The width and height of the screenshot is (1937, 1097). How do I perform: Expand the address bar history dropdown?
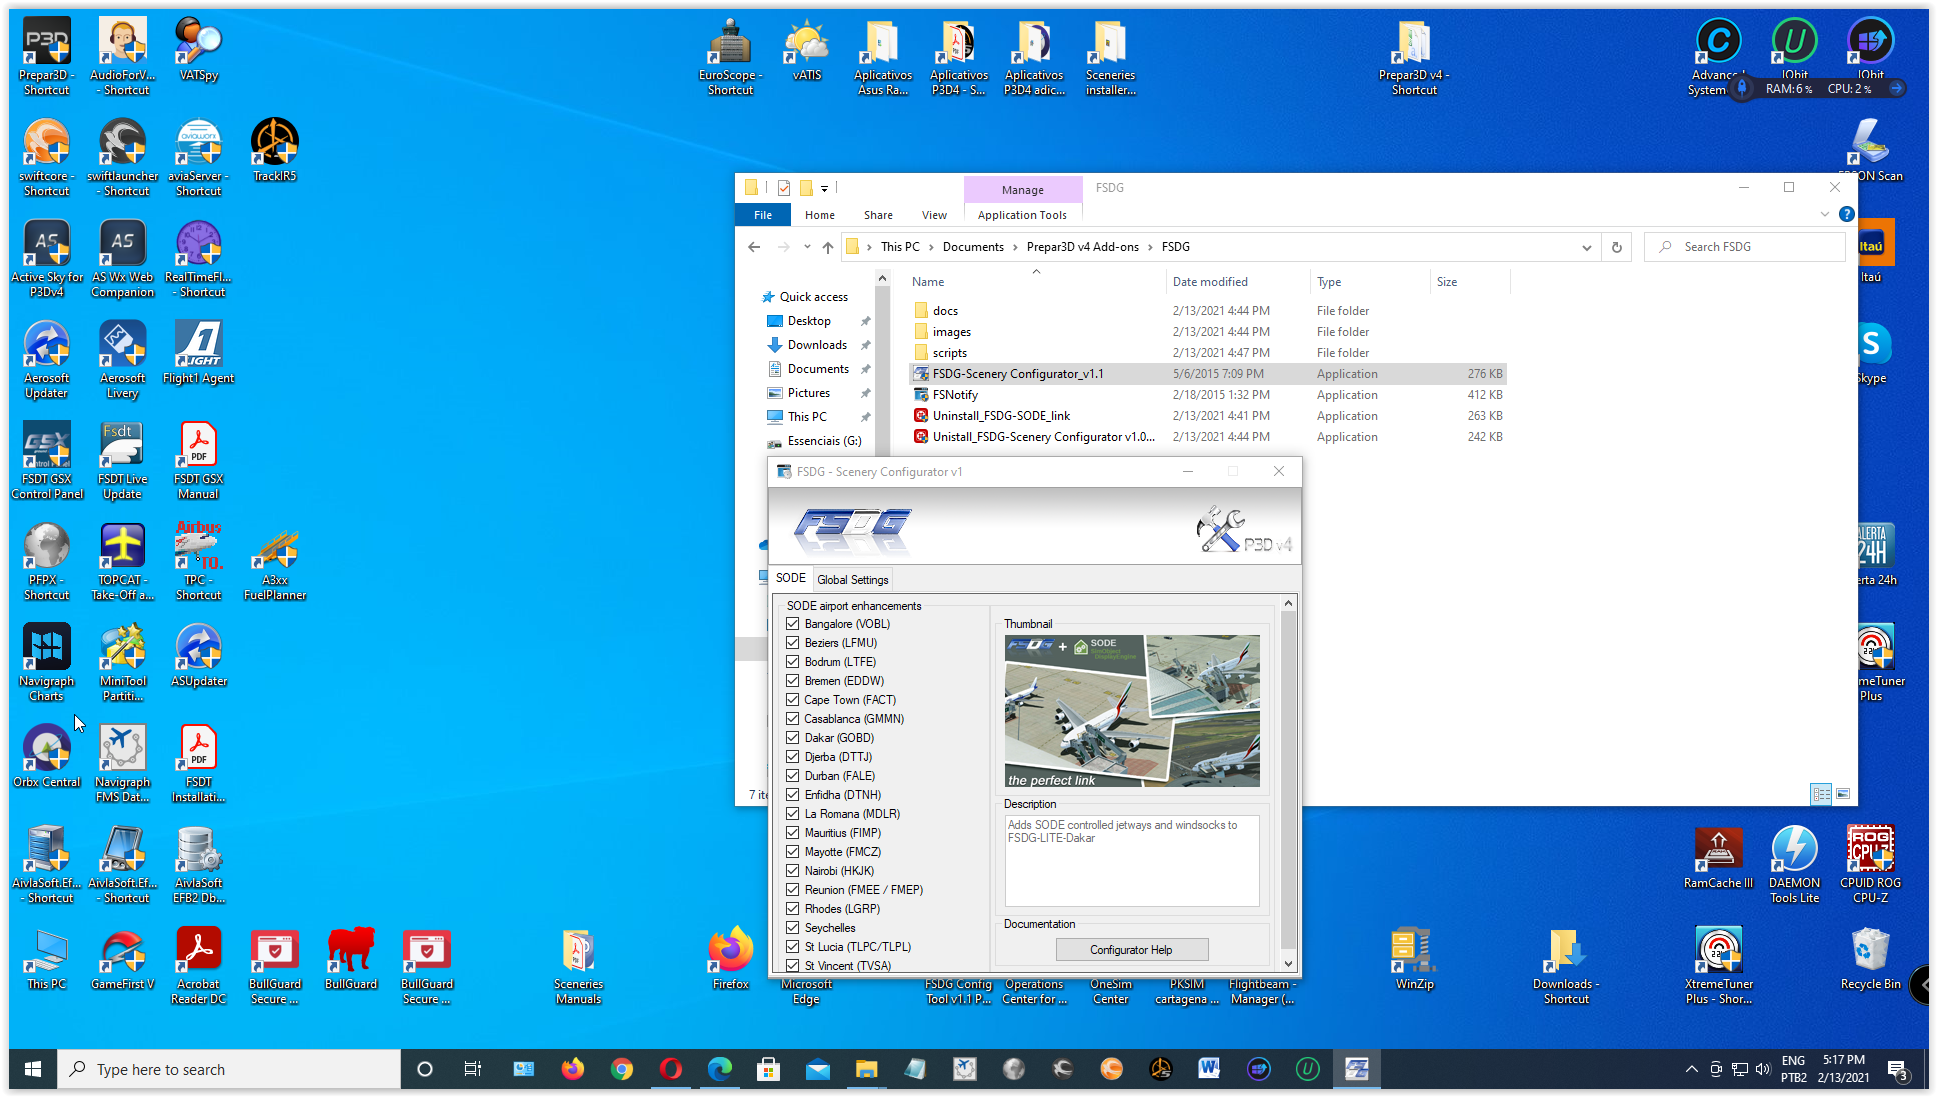point(1586,247)
